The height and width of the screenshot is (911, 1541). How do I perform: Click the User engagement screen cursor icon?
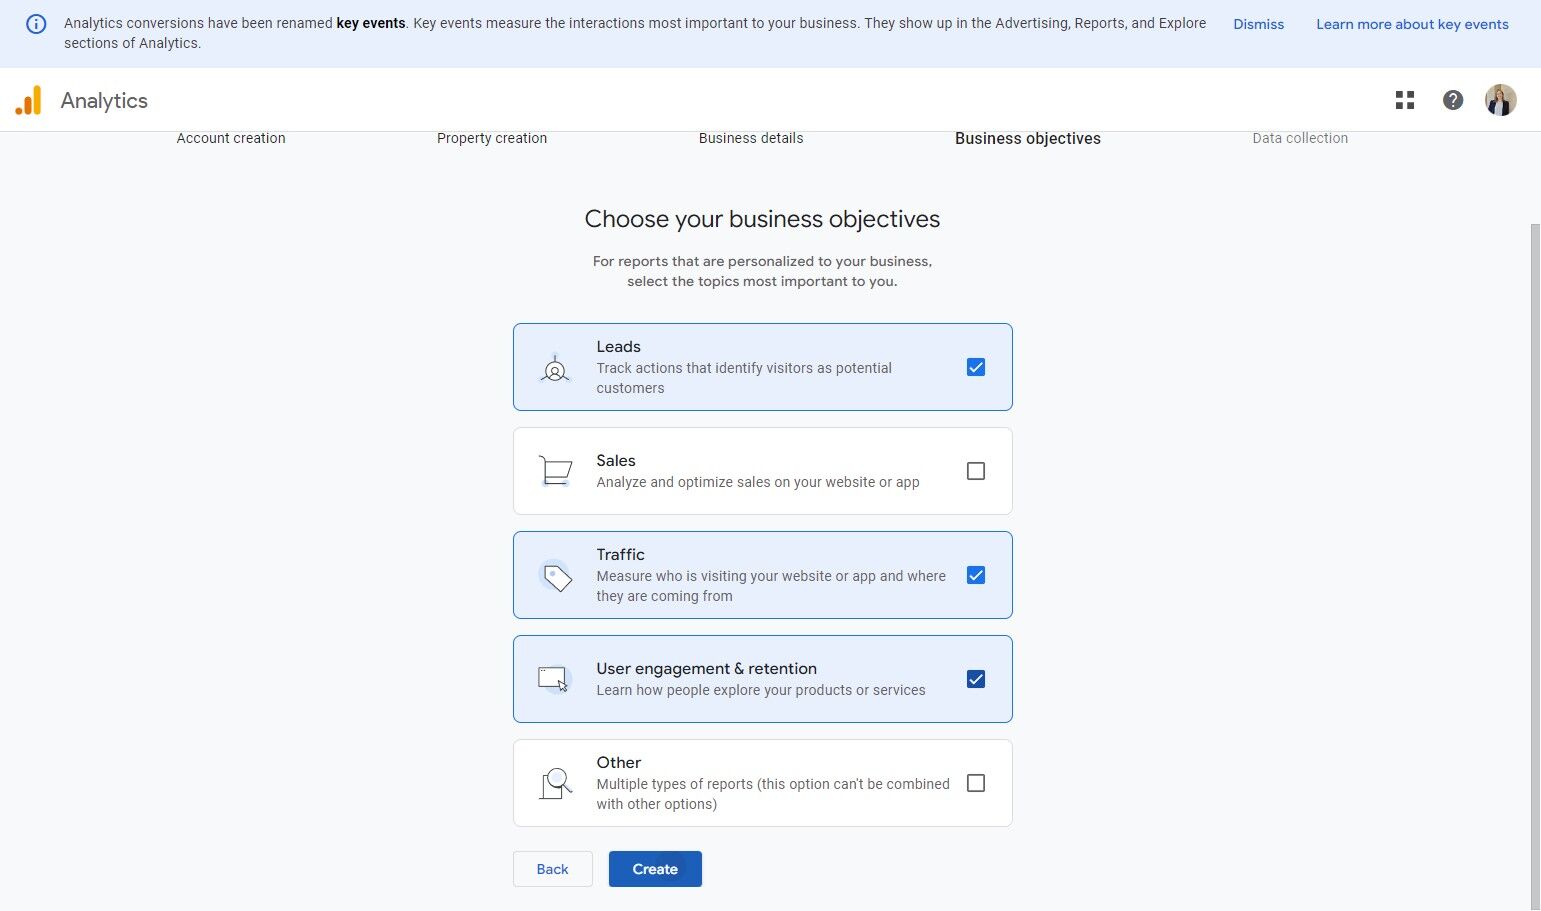(x=553, y=679)
